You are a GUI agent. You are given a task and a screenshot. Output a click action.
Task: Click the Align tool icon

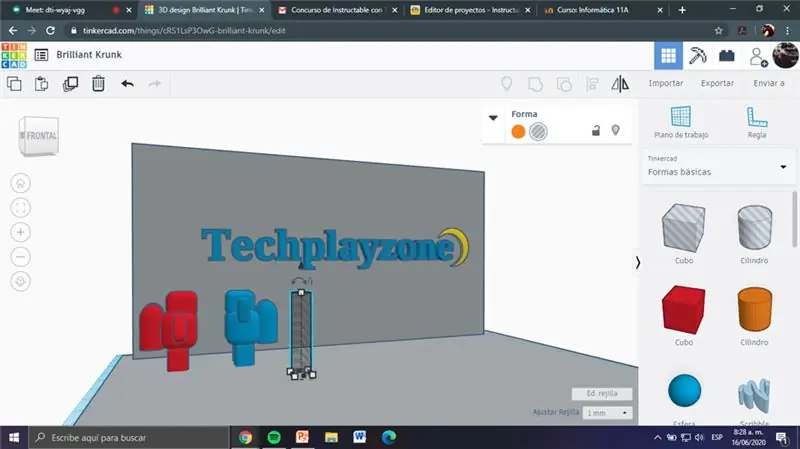pos(592,84)
